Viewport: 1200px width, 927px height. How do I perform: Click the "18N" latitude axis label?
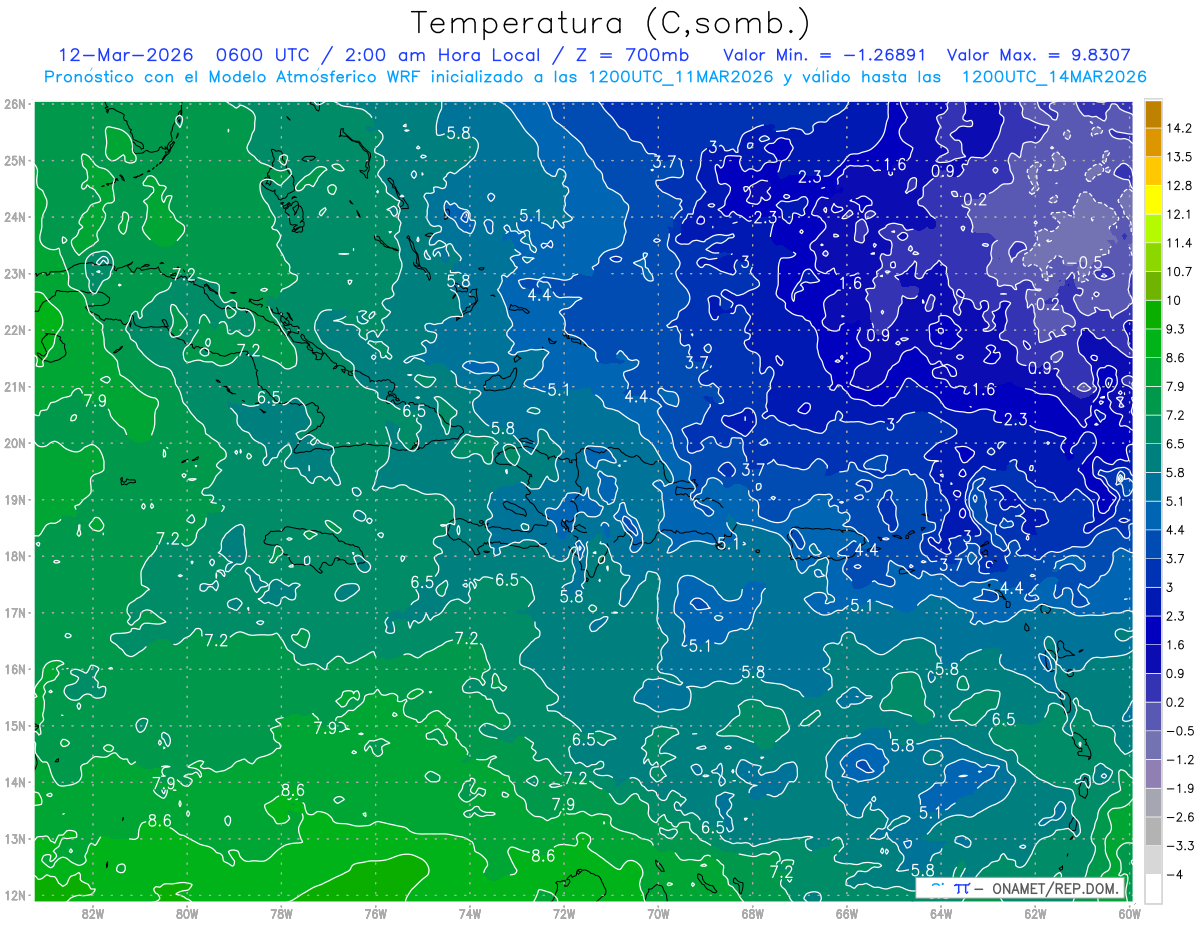click(15, 556)
